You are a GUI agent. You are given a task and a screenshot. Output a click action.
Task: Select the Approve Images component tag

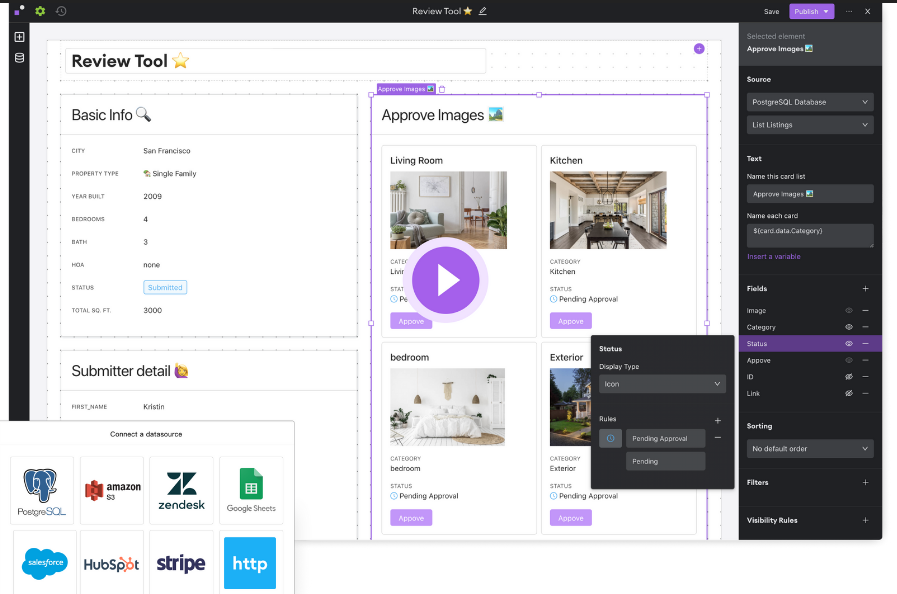point(406,89)
